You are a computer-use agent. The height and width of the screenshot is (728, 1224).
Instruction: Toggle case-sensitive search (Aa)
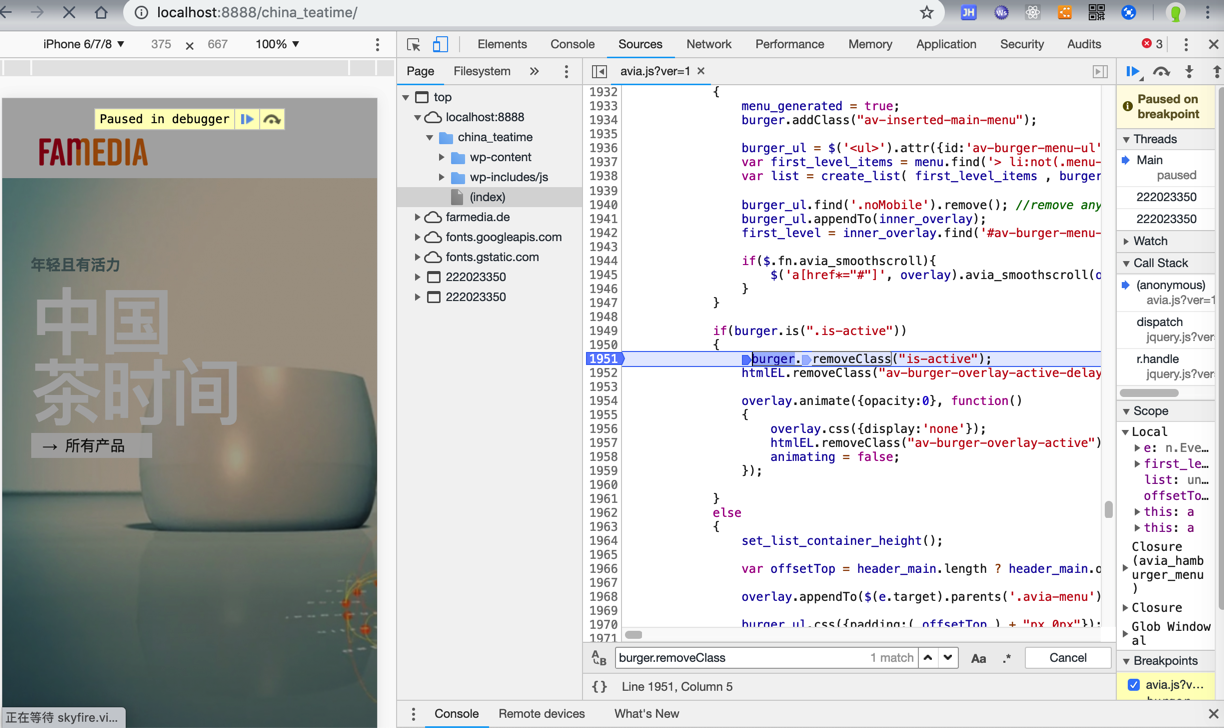click(x=978, y=658)
